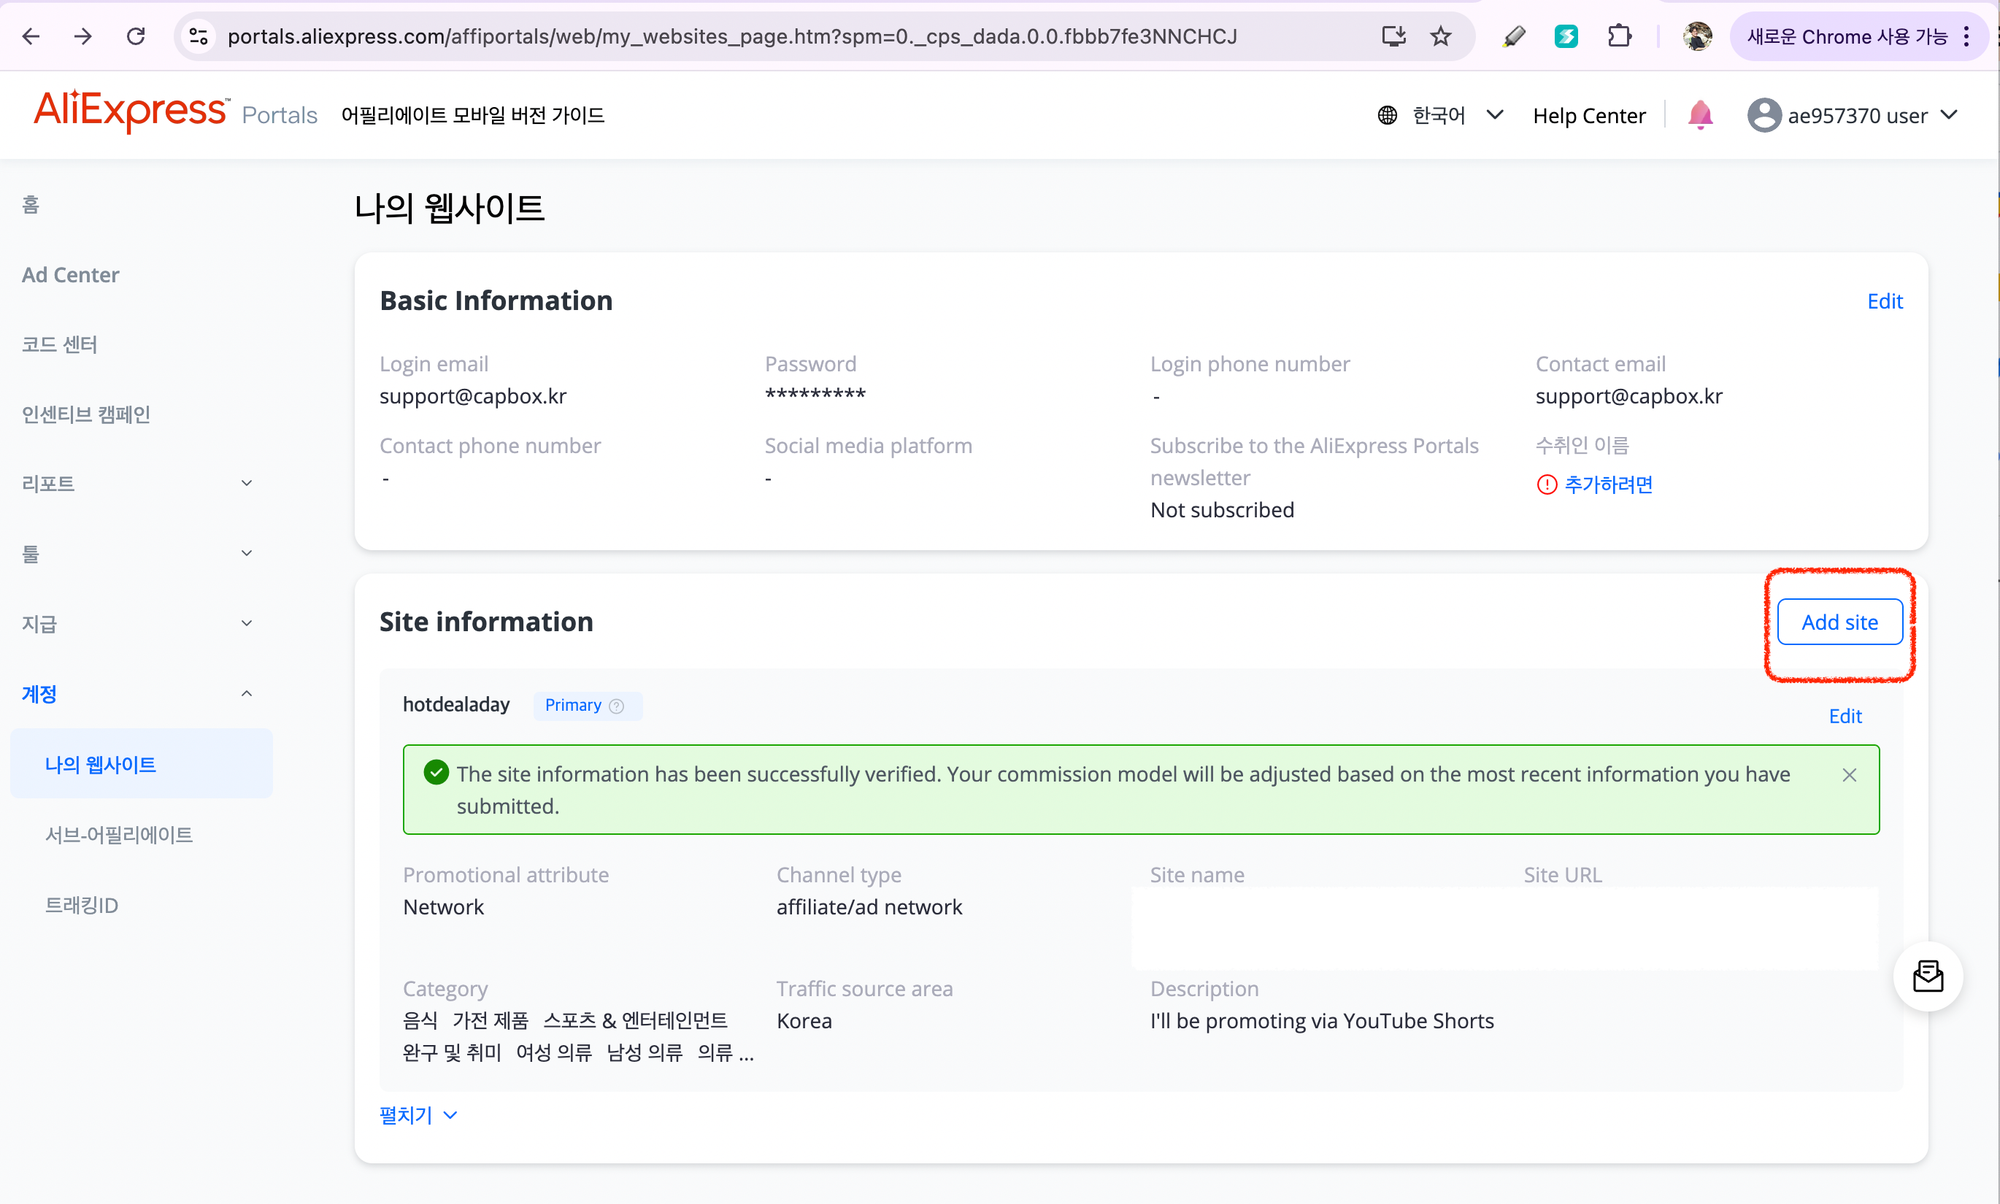Viewport: 2000px width, 1204px height.
Task: Open 트래킹ID in the sidebar
Action: point(82,905)
